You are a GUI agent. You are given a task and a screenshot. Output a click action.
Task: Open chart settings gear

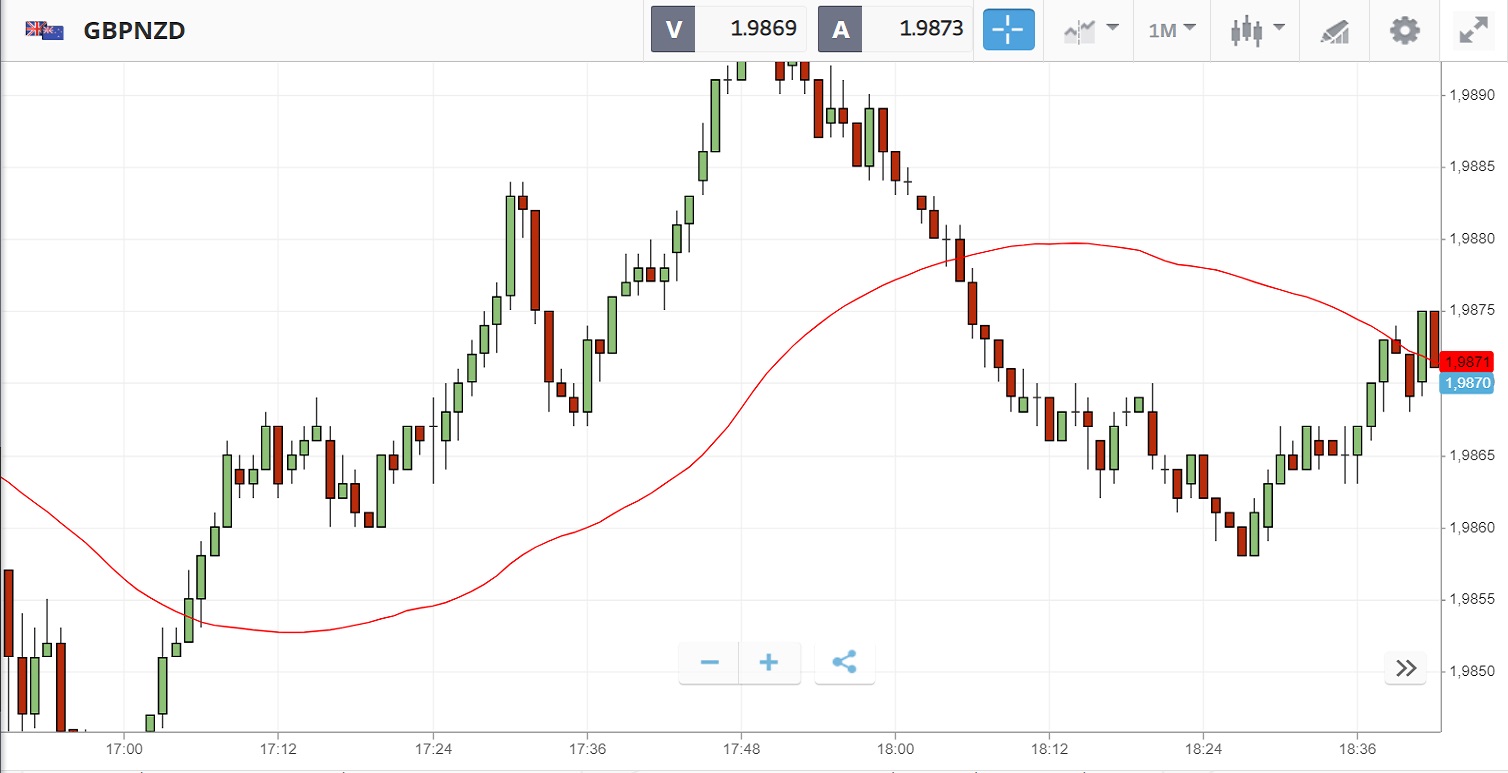[1405, 30]
